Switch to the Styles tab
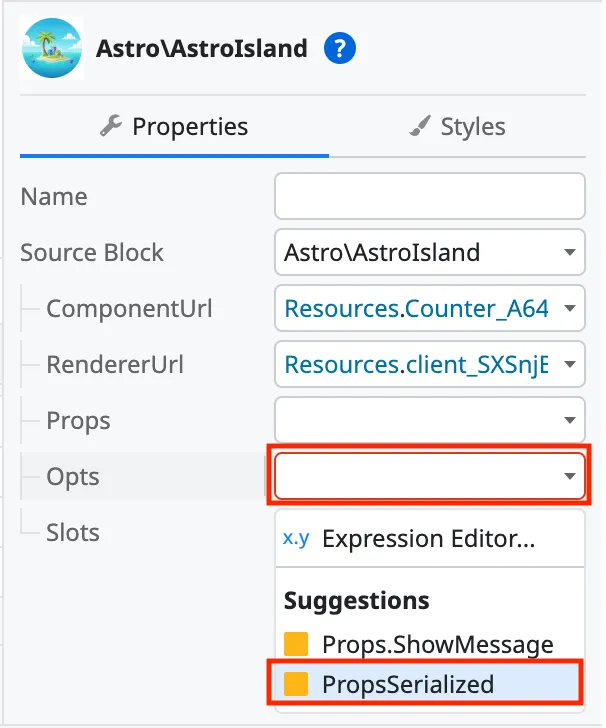 [x=458, y=127]
